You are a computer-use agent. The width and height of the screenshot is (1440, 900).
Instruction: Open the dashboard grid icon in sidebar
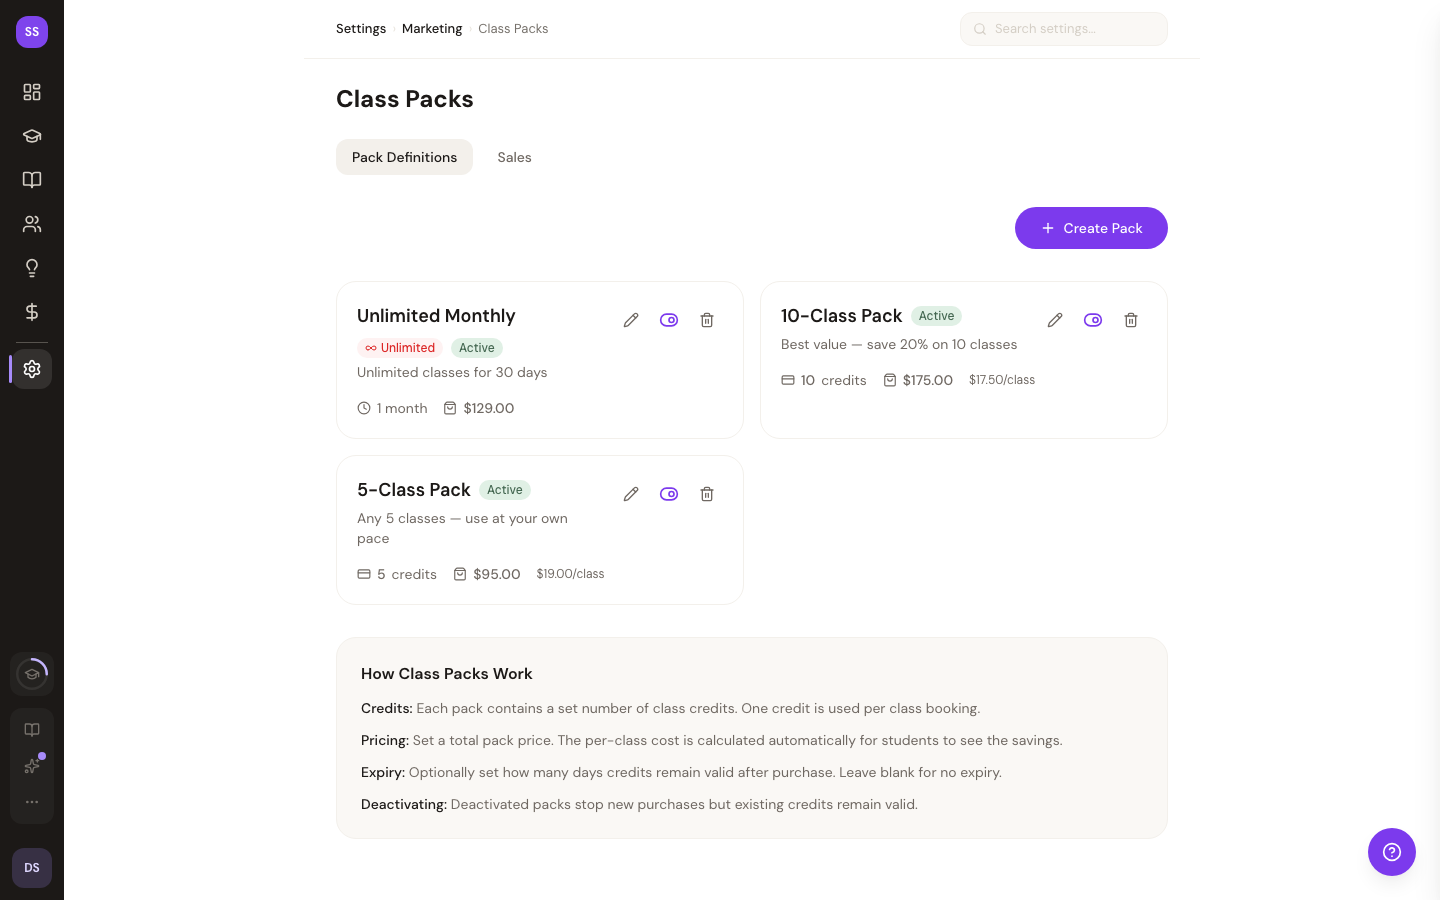click(32, 92)
